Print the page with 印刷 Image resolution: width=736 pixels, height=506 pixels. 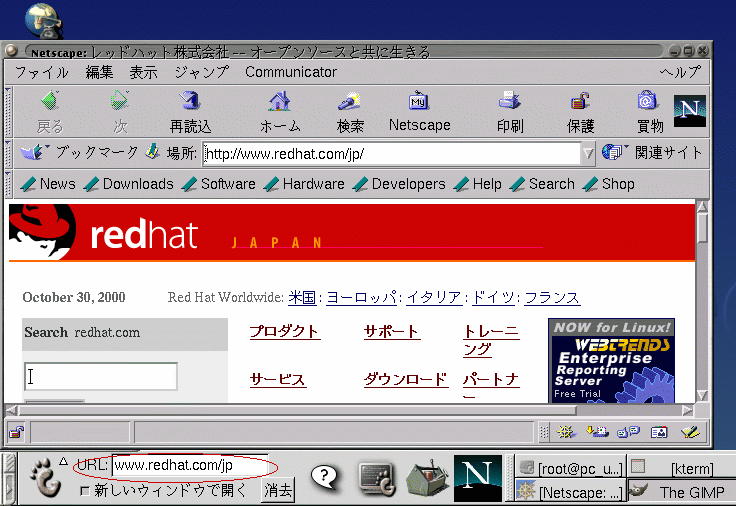510,112
